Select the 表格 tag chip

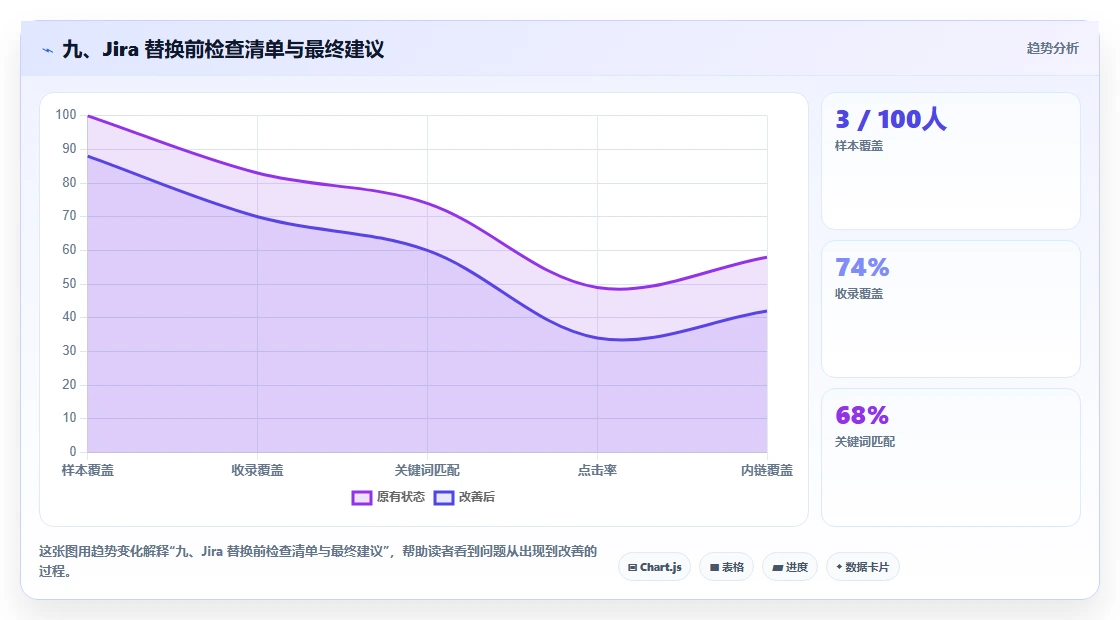point(726,567)
